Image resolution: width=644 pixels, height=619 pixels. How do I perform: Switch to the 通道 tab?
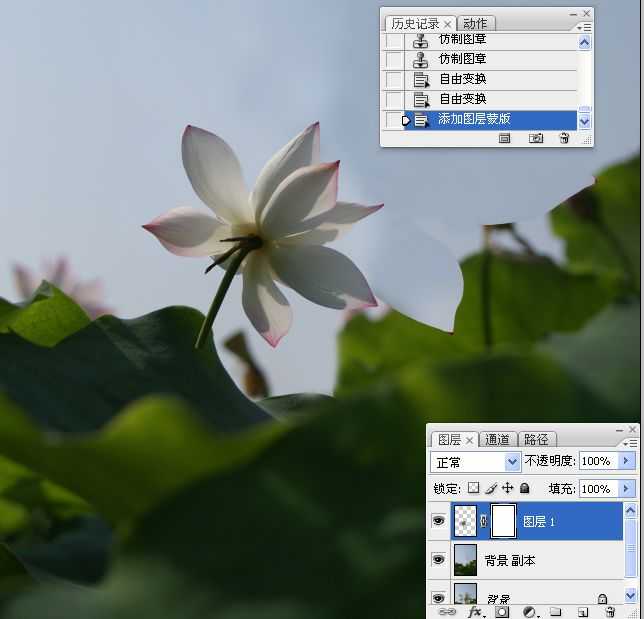(498, 439)
